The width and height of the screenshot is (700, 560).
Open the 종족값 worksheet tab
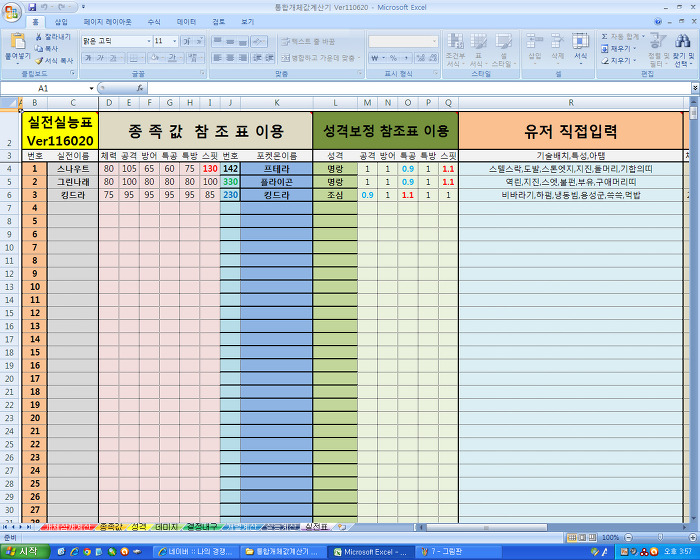[110, 526]
